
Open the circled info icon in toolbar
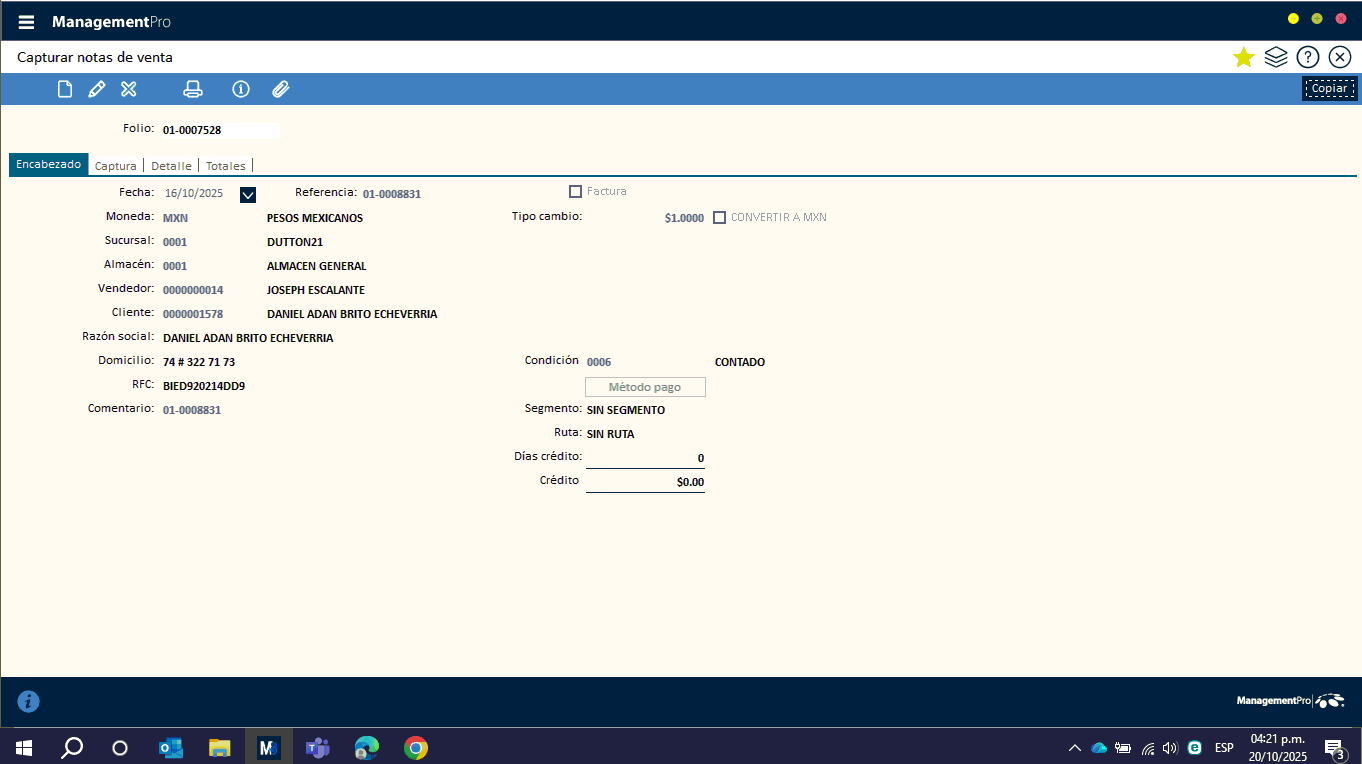pos(241,89)
